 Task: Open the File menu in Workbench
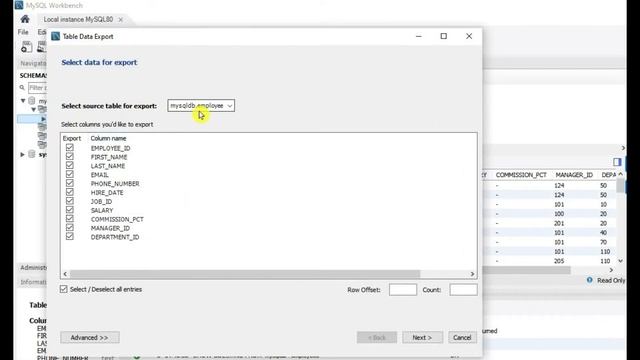[23, 32]
